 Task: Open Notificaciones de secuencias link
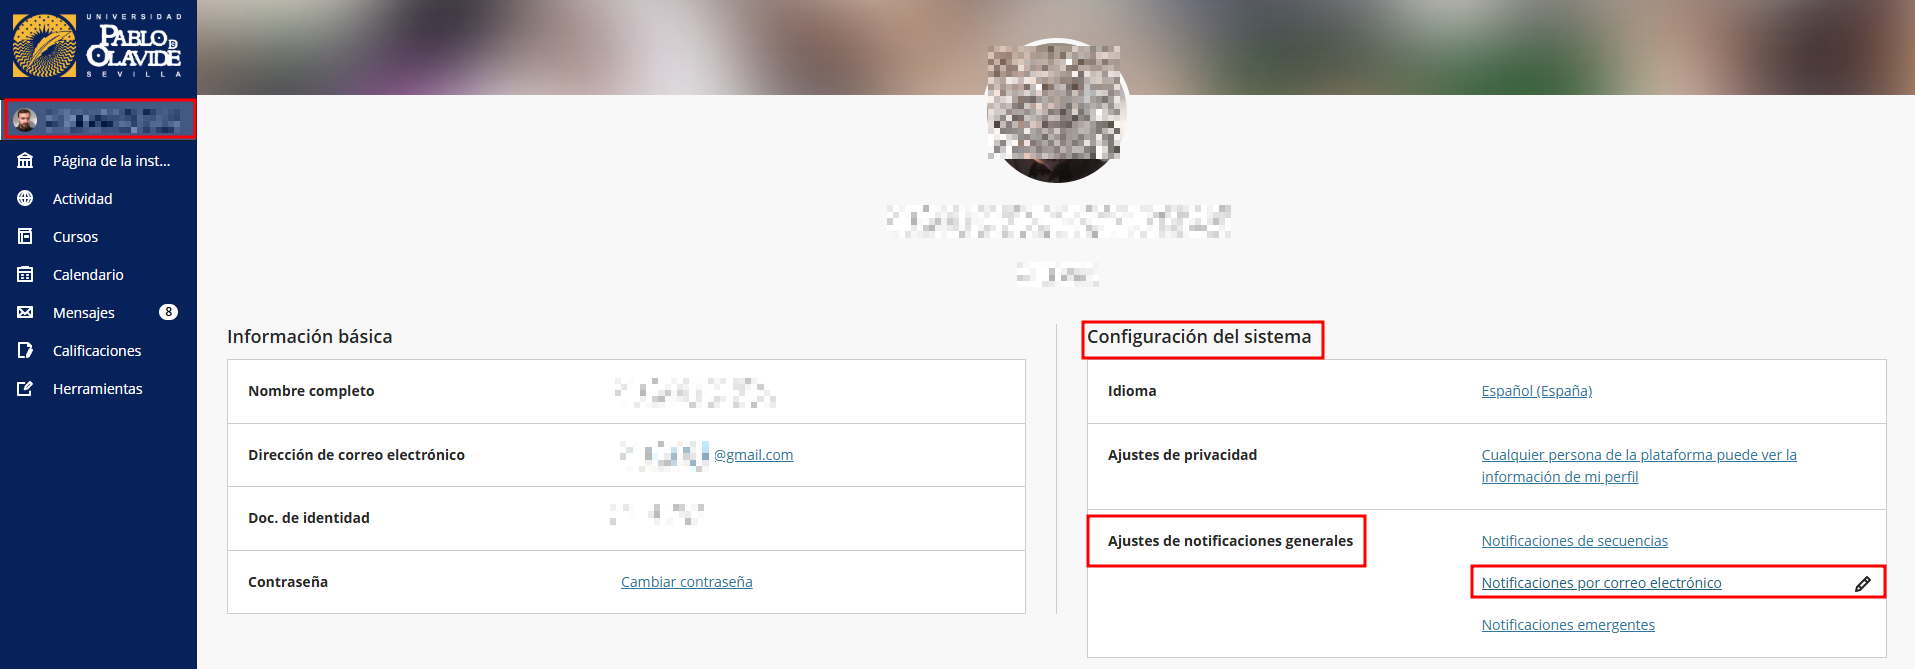[x=1575, y=541]
